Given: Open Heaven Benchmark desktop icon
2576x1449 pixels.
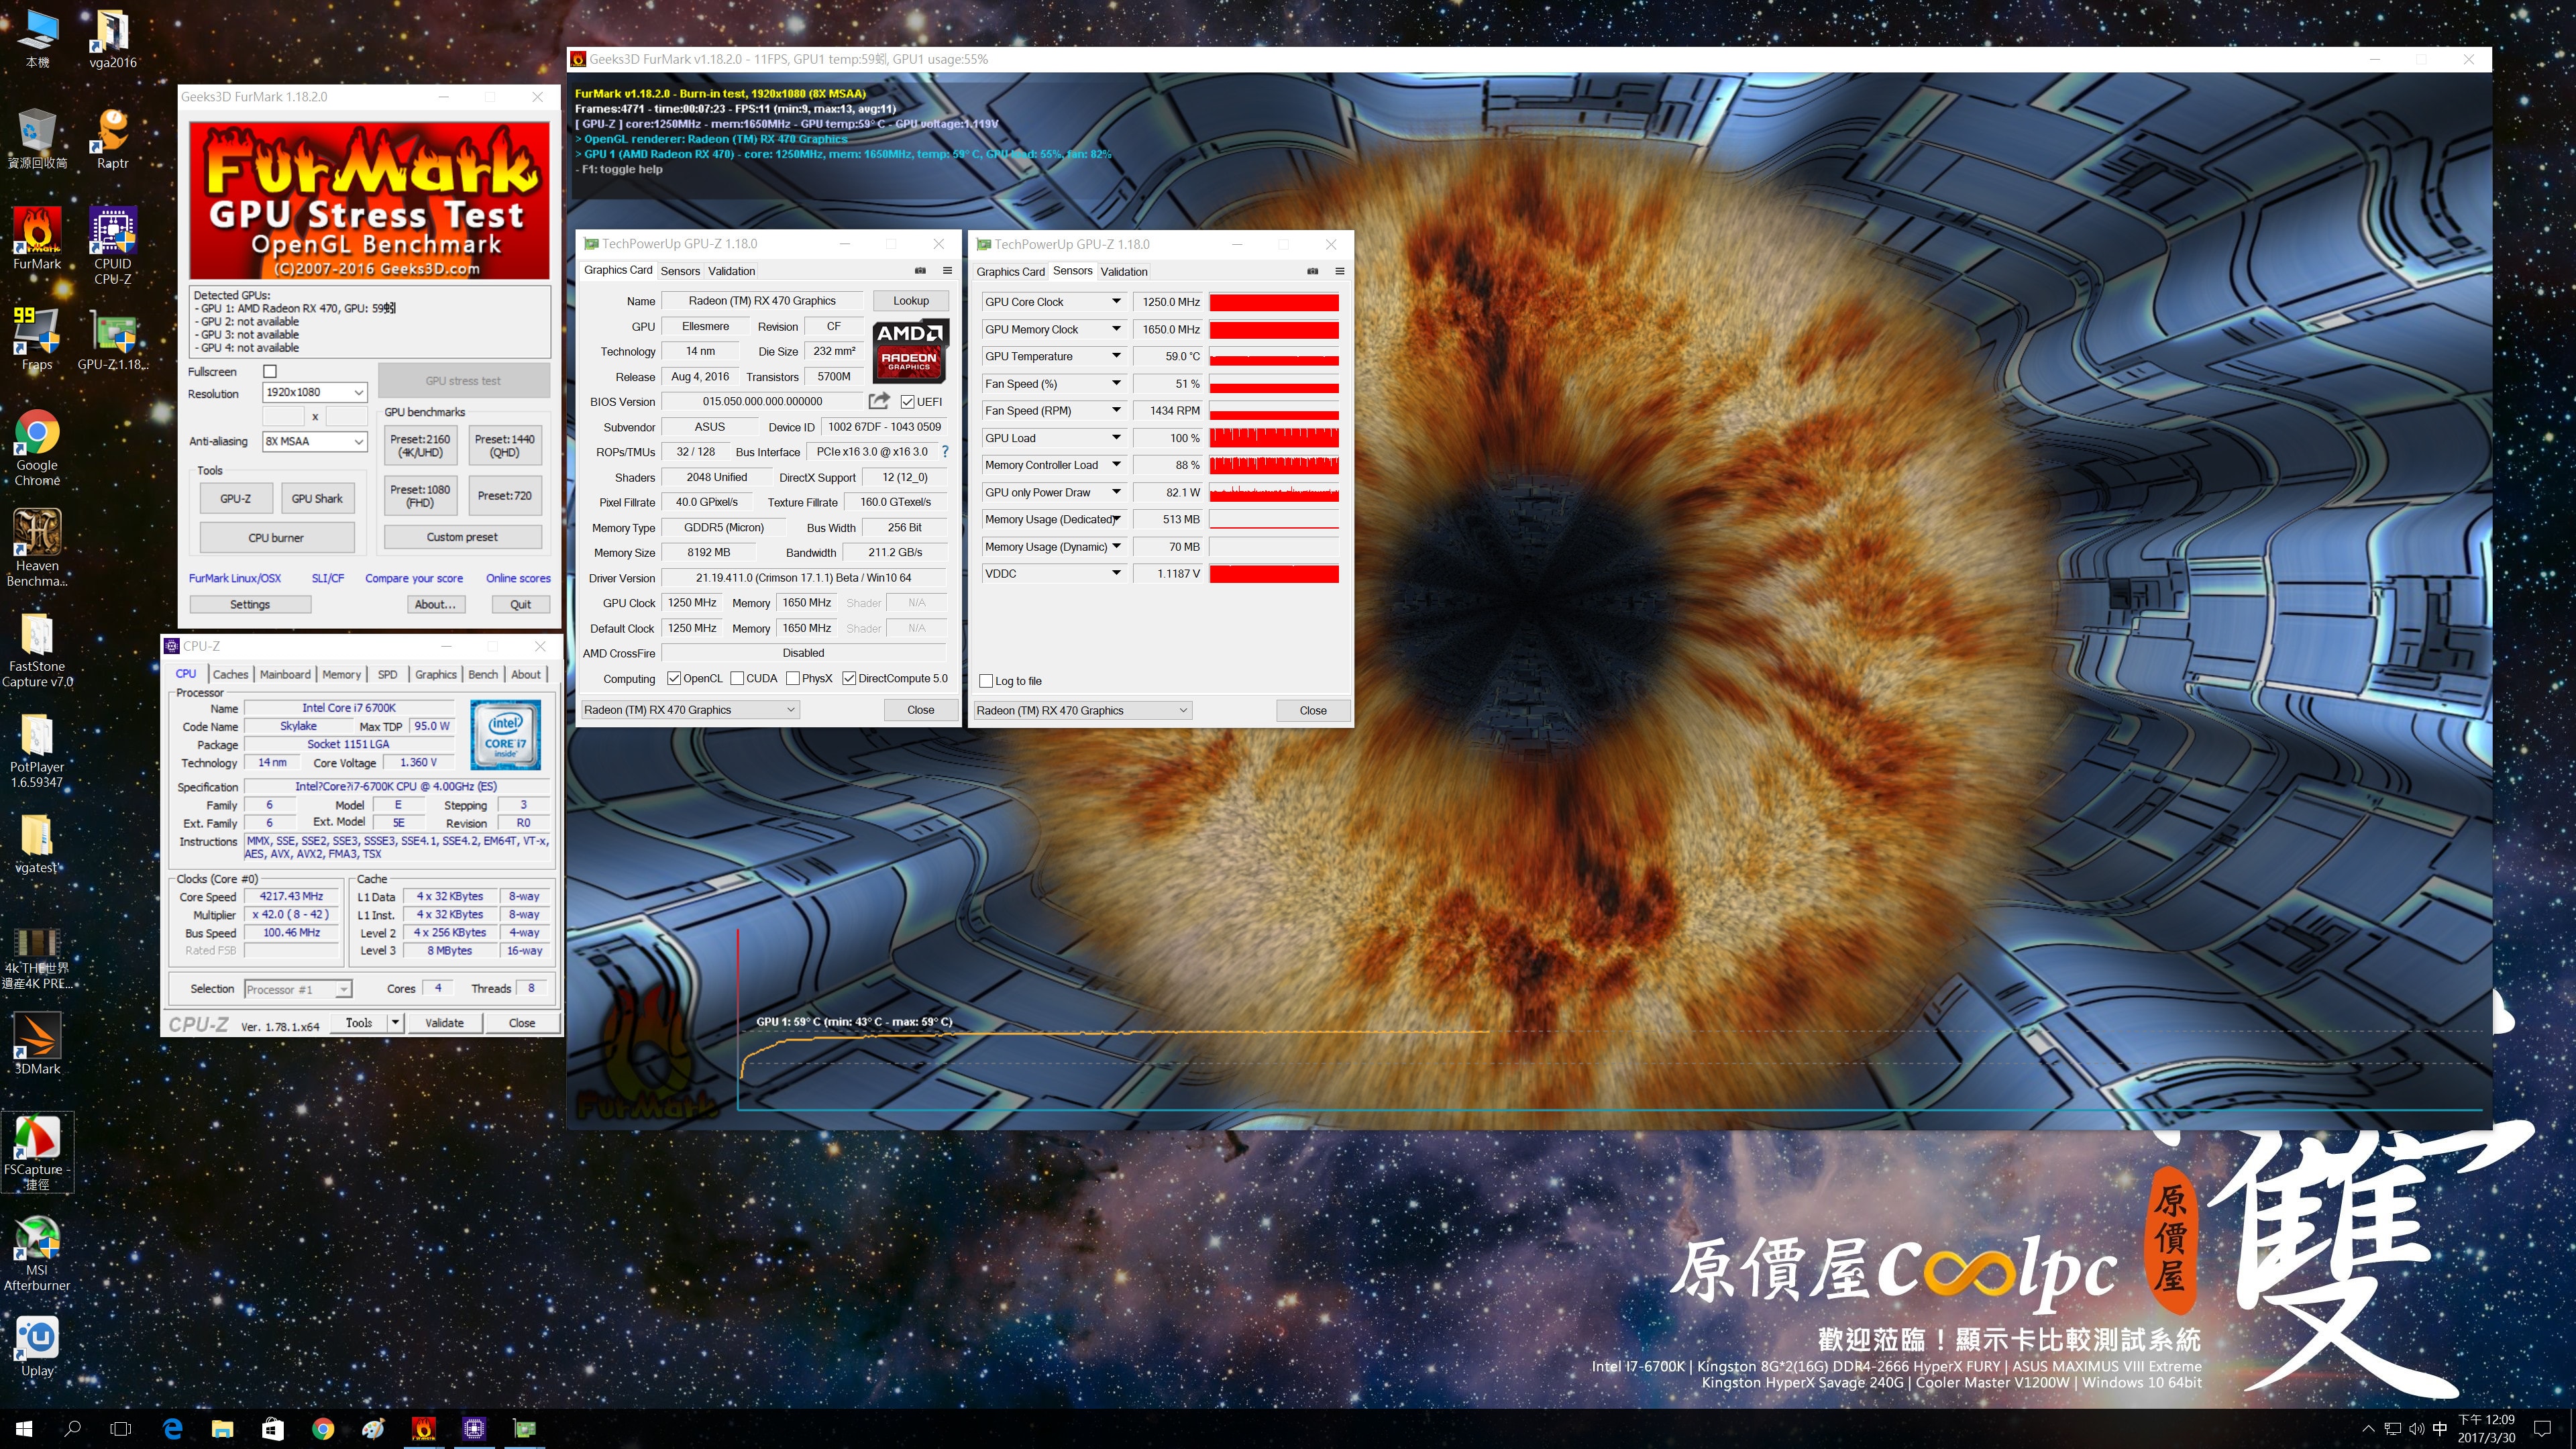Looking at the screenshot, I should (37, 547).
